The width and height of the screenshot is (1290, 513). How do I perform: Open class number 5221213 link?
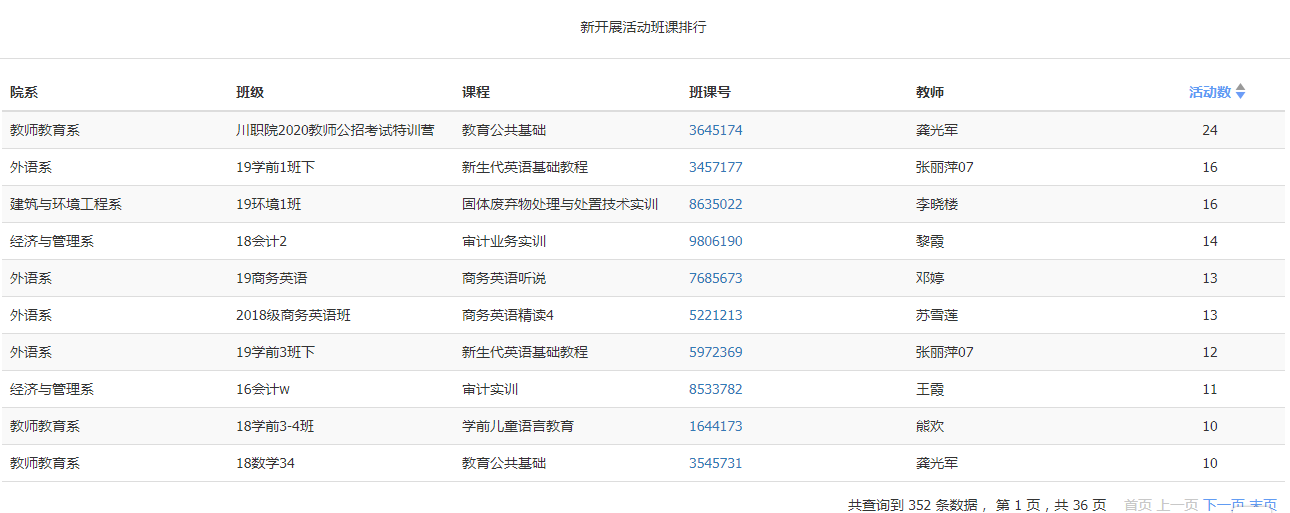(716, 315)
